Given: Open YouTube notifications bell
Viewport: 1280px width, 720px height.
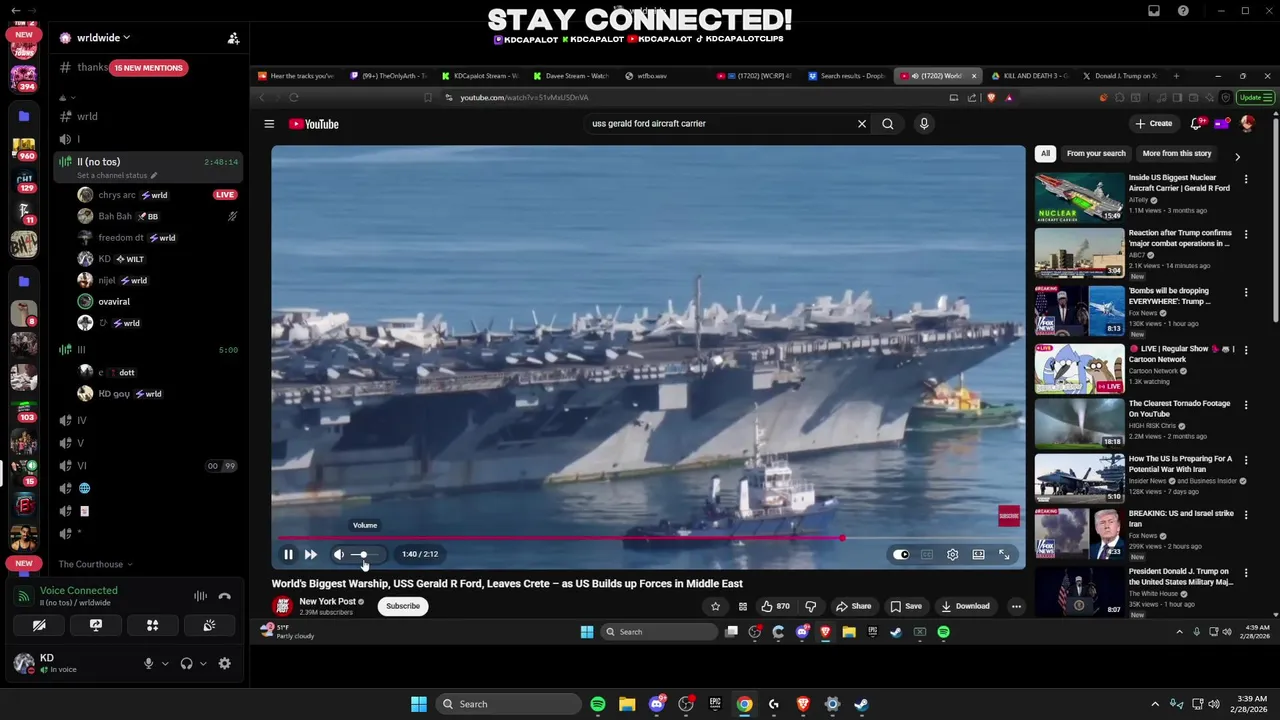Looking at the screenshot, I should click(1196, 124).
